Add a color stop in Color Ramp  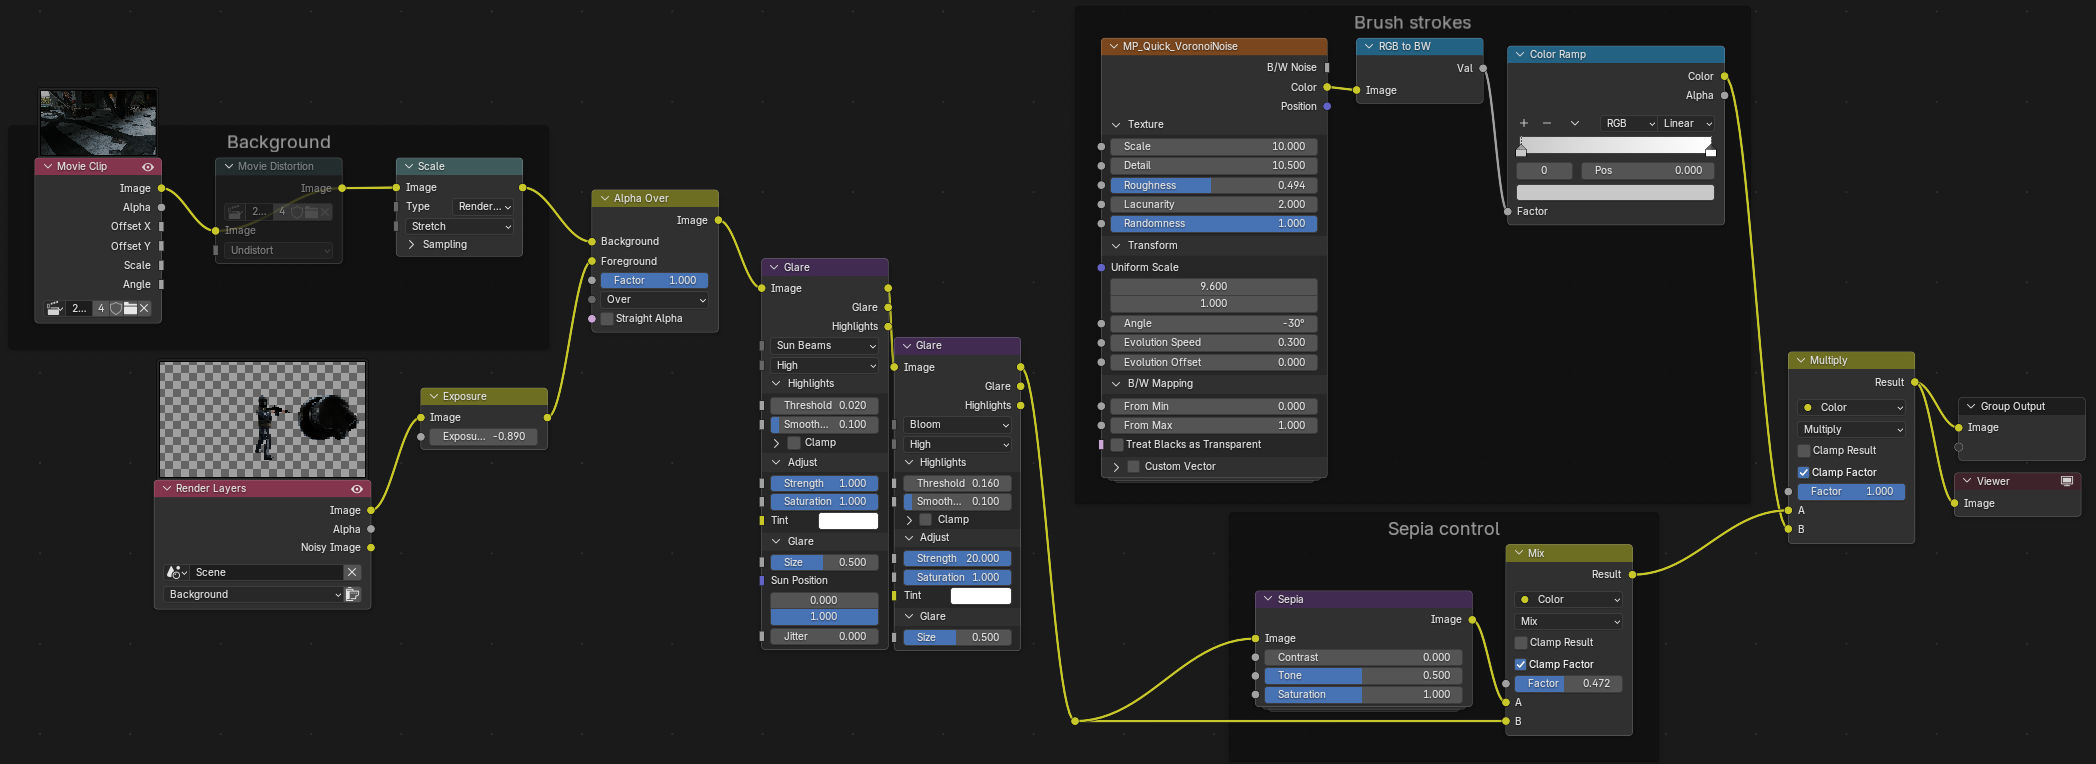[1524, 123]
